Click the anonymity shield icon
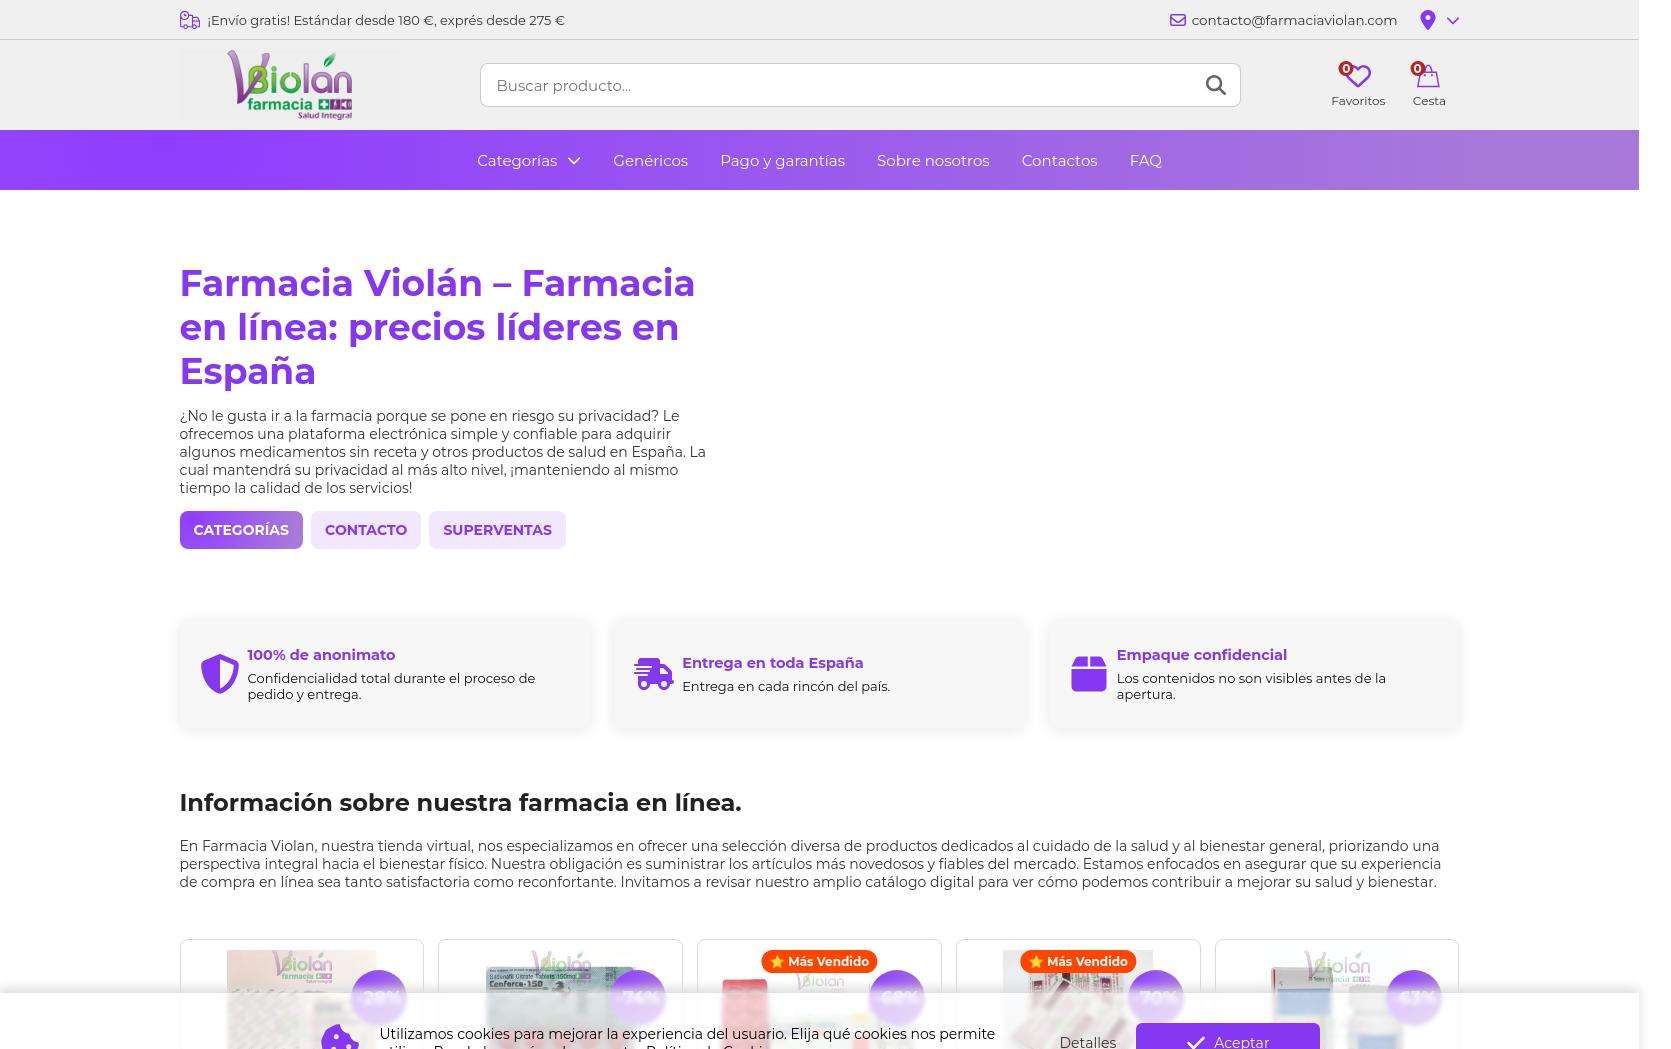 point(219,674)
